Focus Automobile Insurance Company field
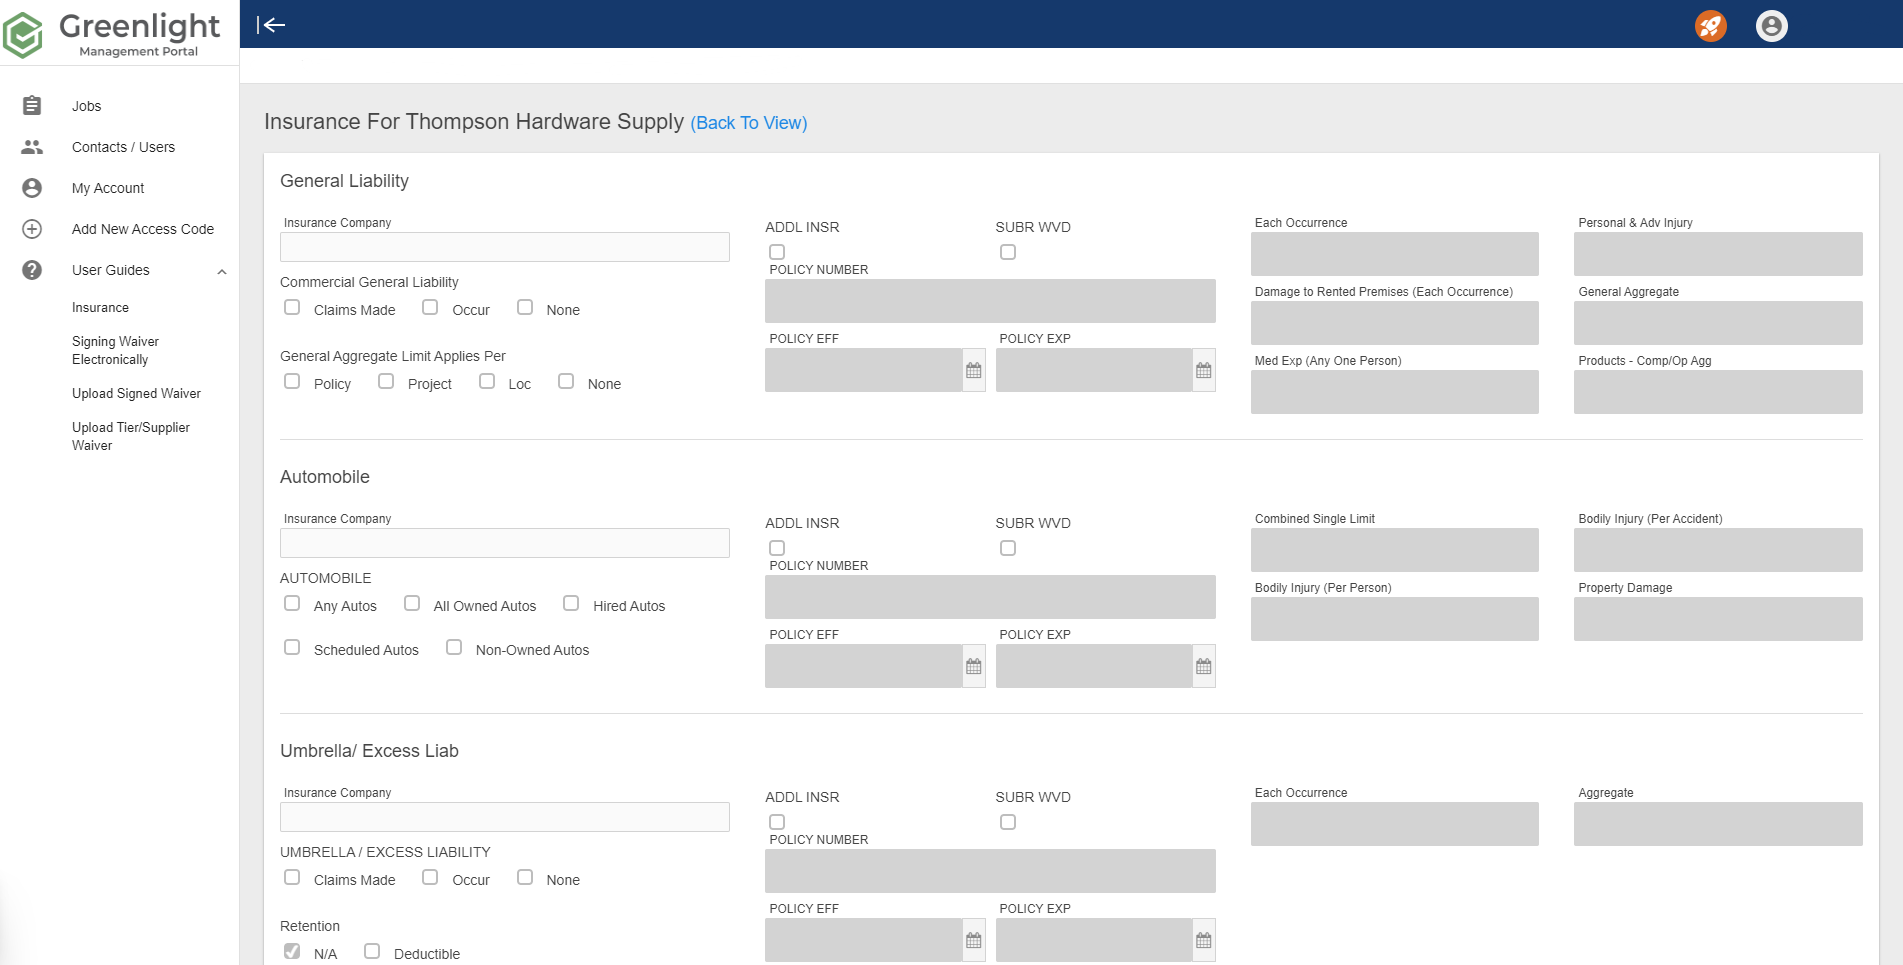Viewport: 1903px width, 965px height. [x=505, y=543]
